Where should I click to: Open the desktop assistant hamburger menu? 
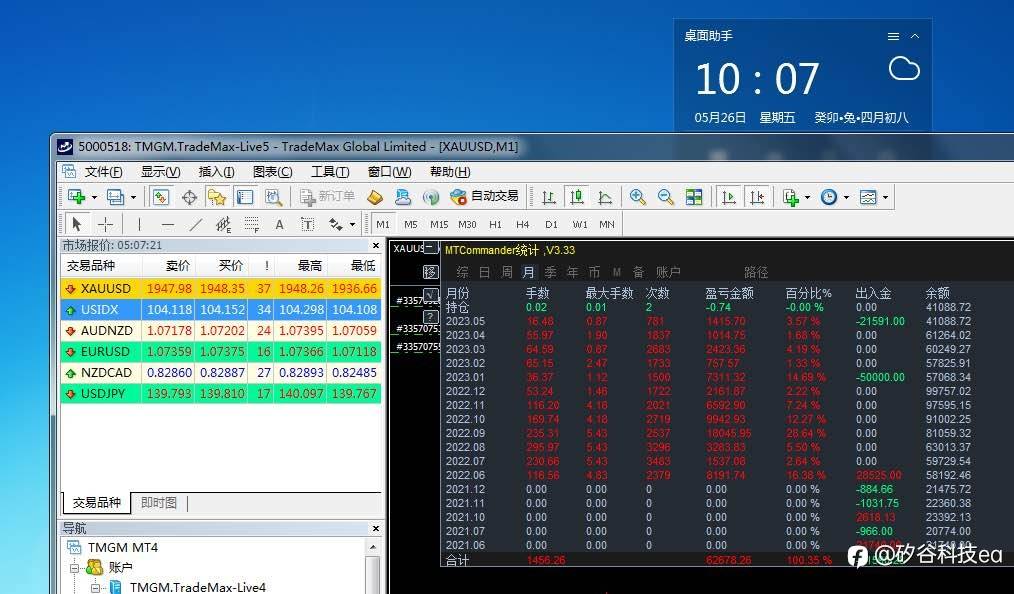(893, 36)
